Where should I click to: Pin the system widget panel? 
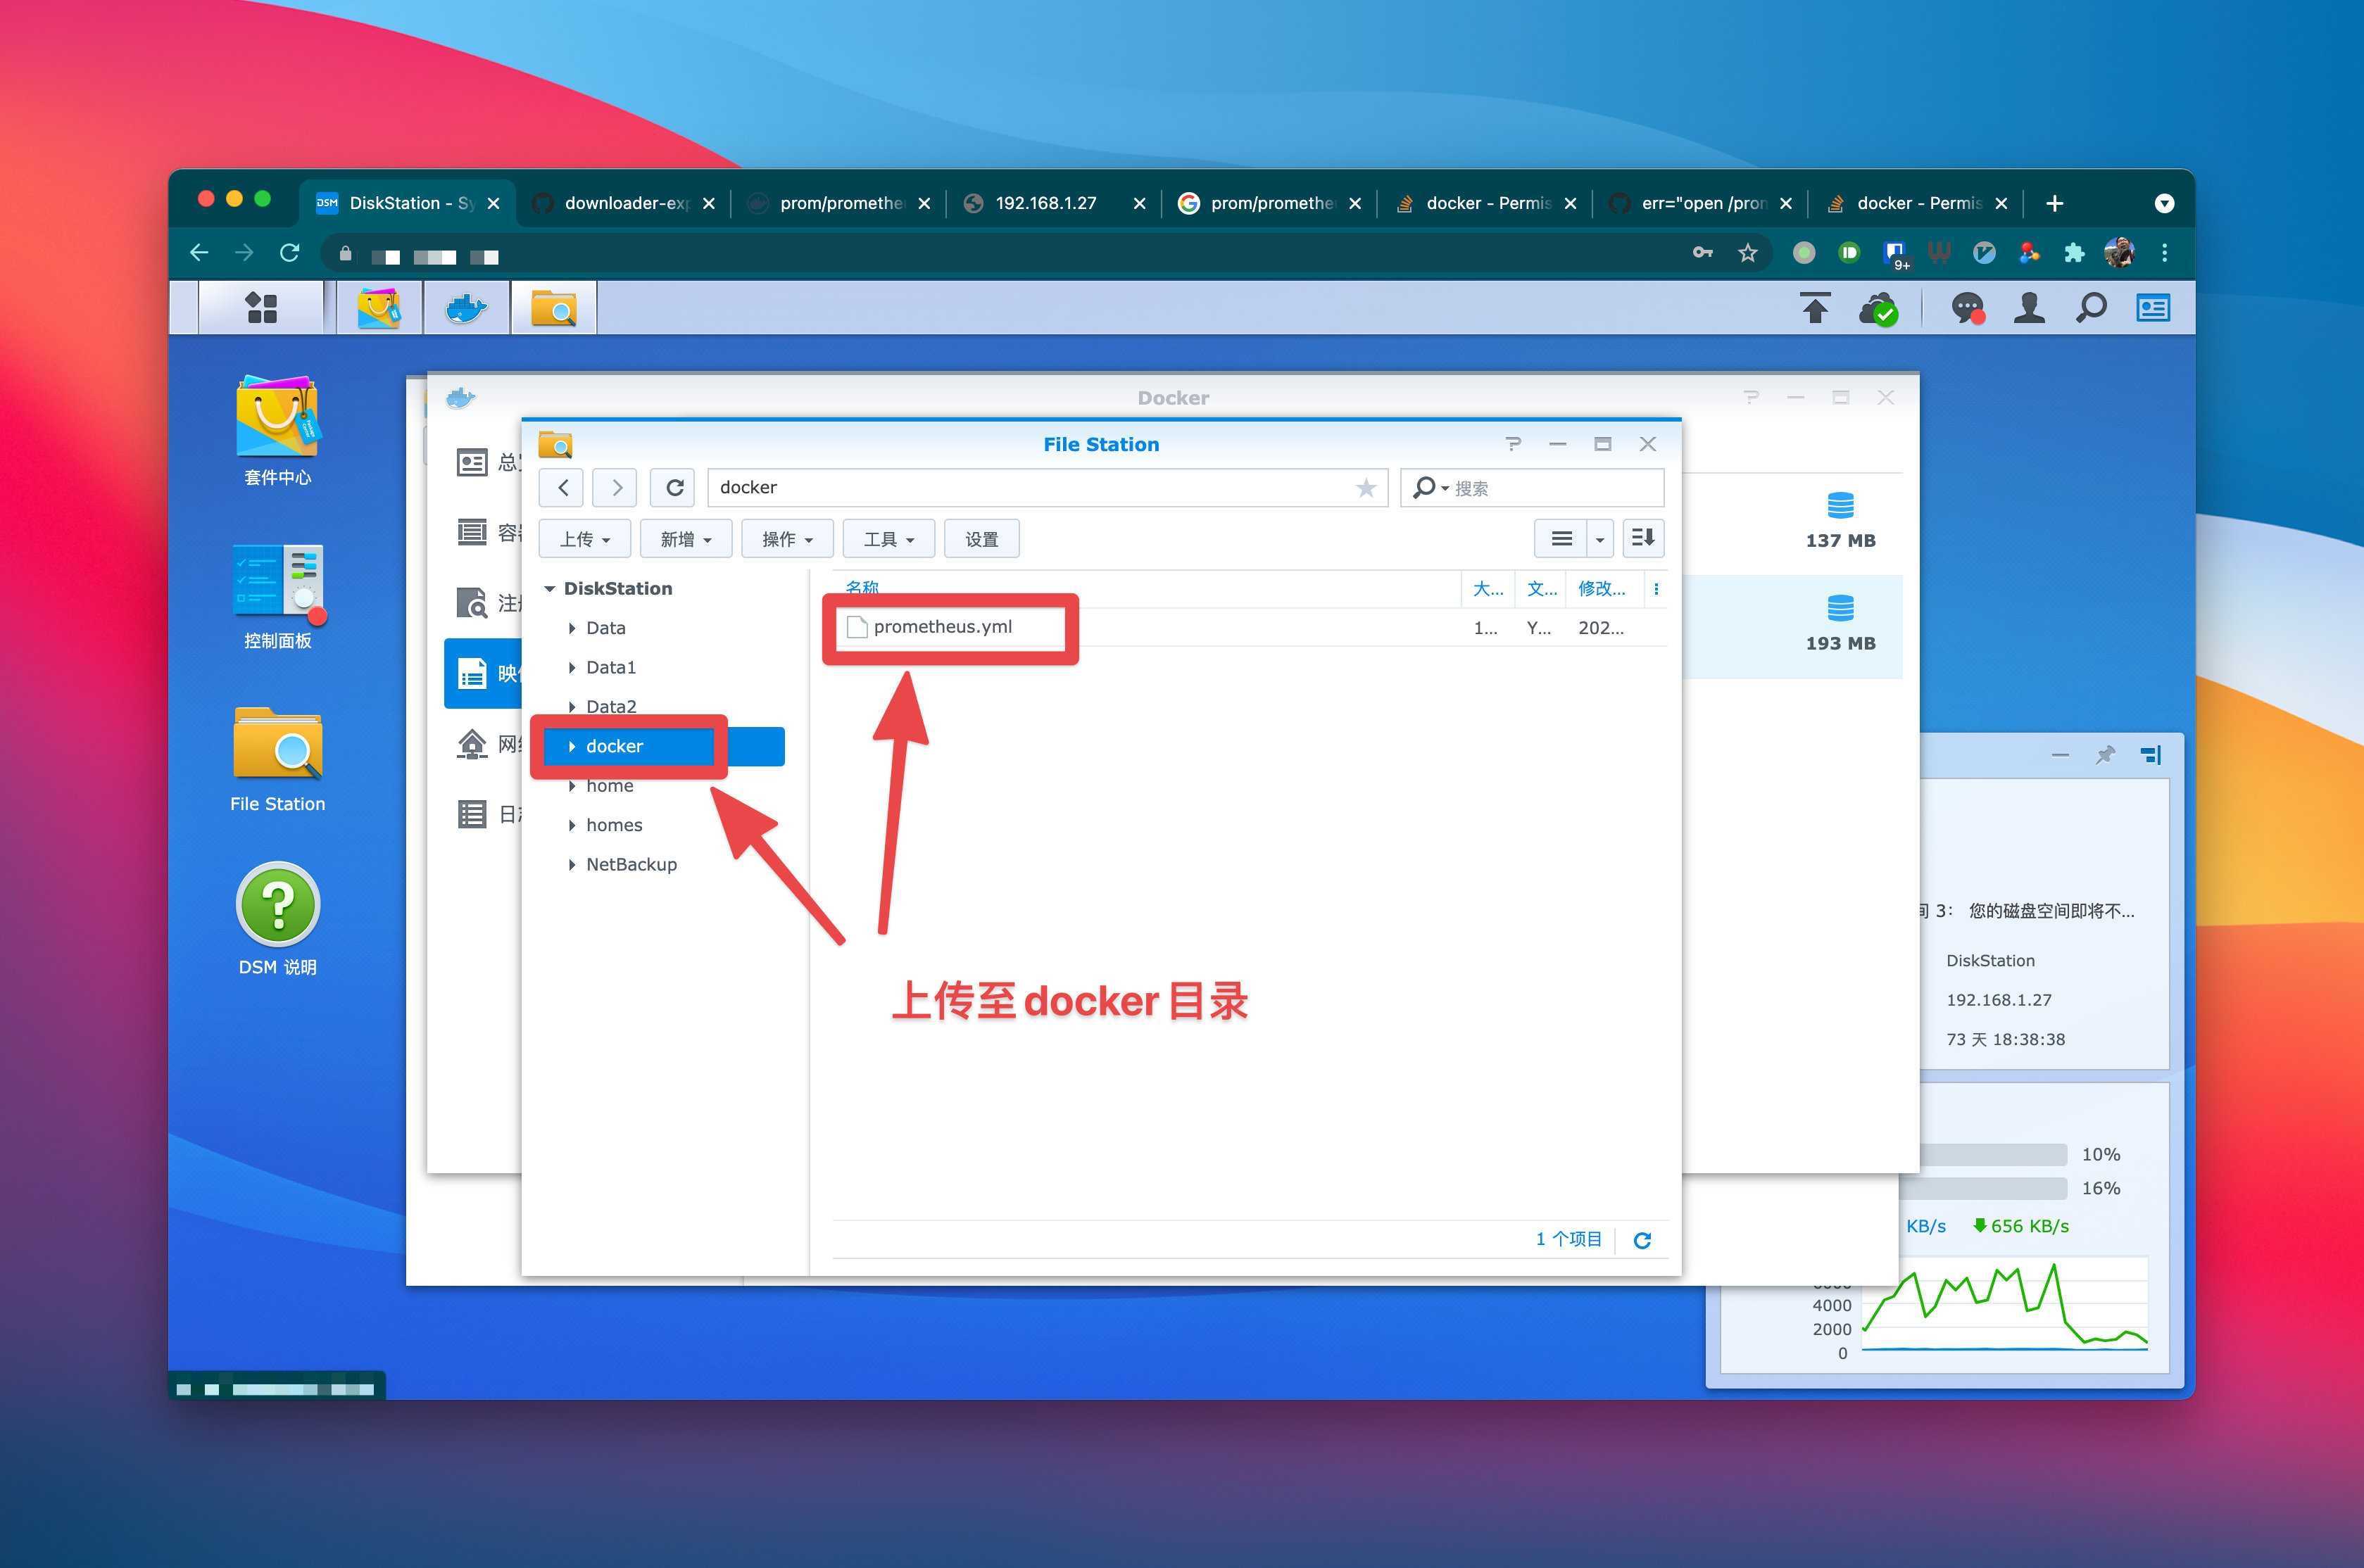pyautogui.click(x=2105, y=755)
